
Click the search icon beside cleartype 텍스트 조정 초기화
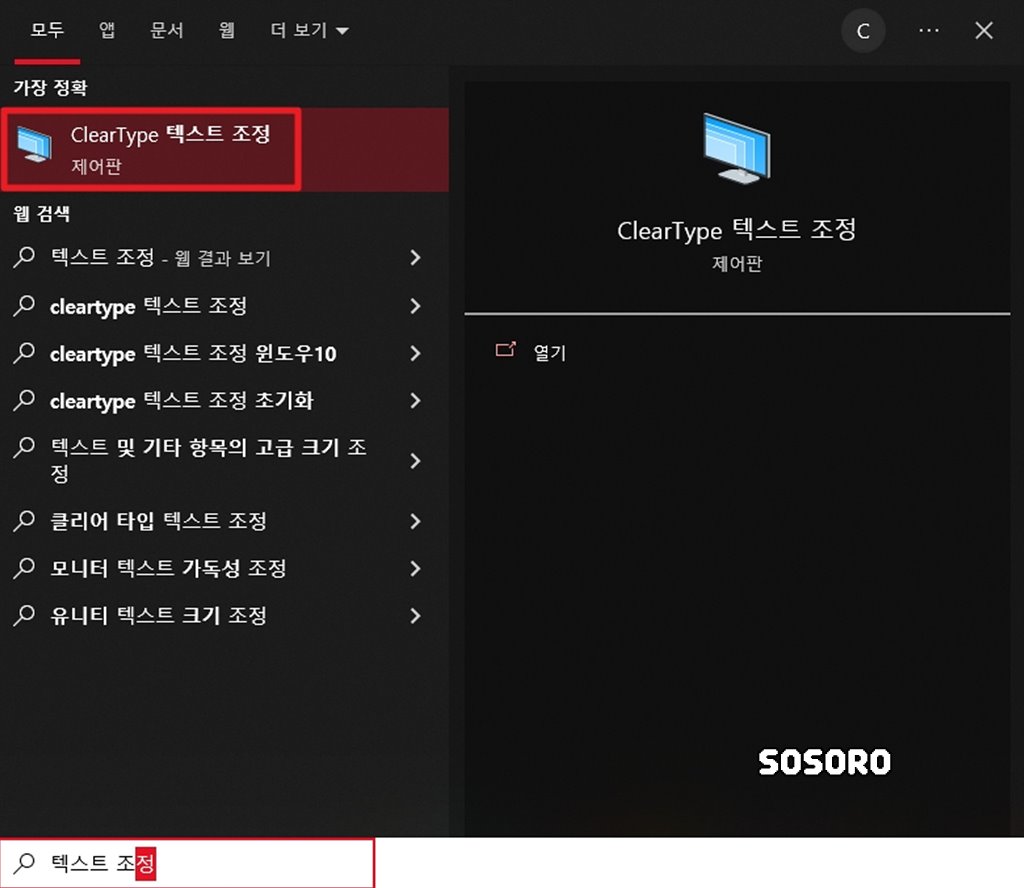(x=24, y=400)
